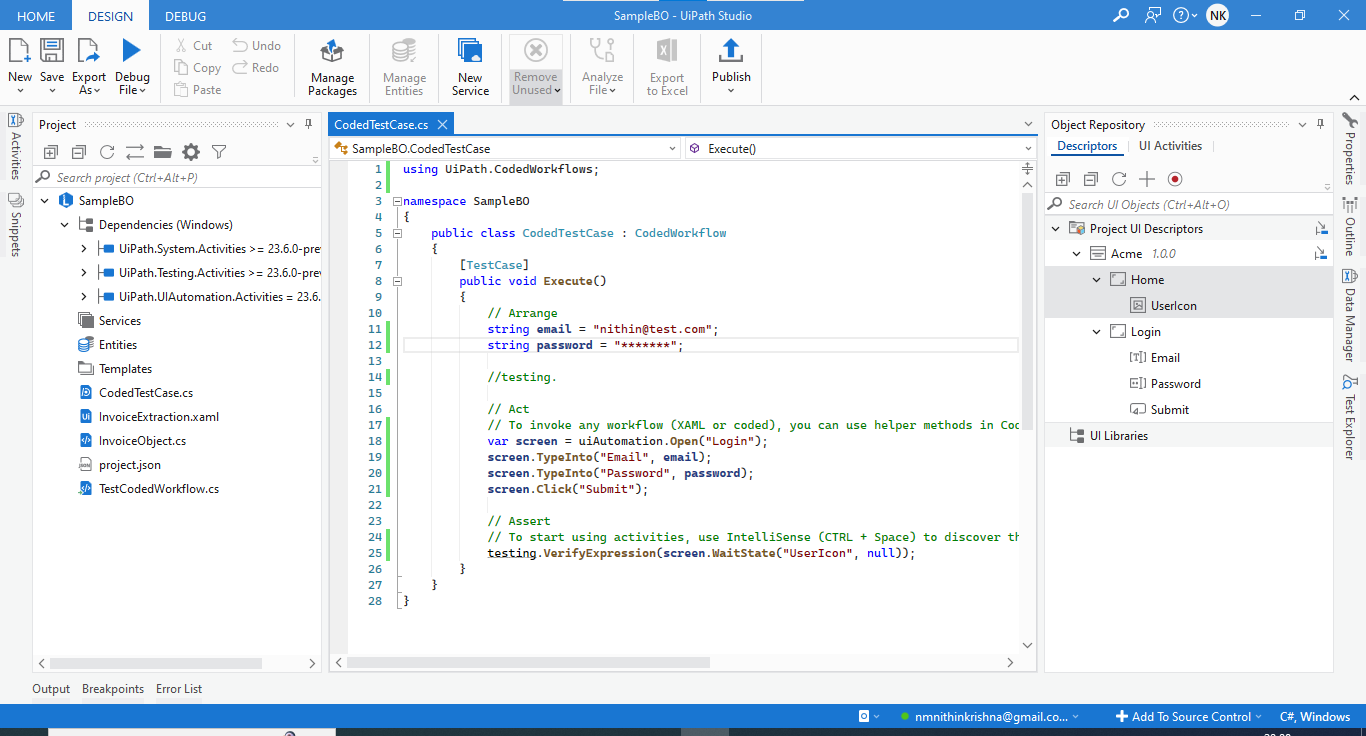The image size is (1366, 736).
Task: Click the New Service icon
Action: [470, 51]
